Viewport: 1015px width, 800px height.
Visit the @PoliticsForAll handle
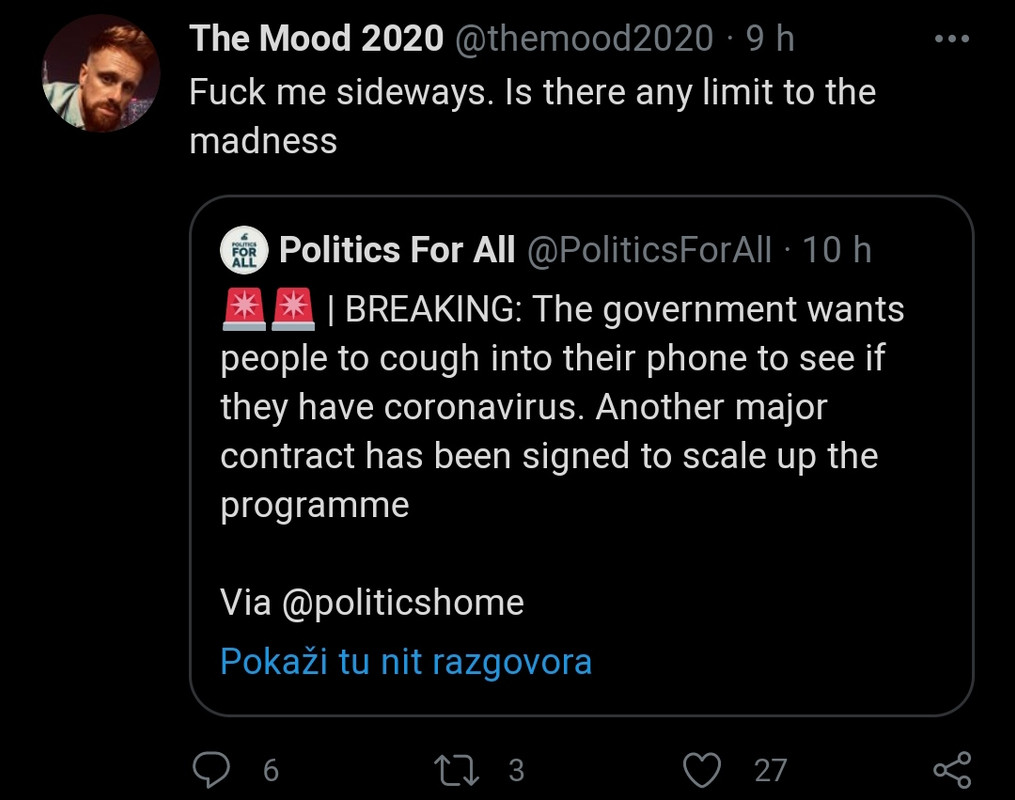click(x=649, y=250)
